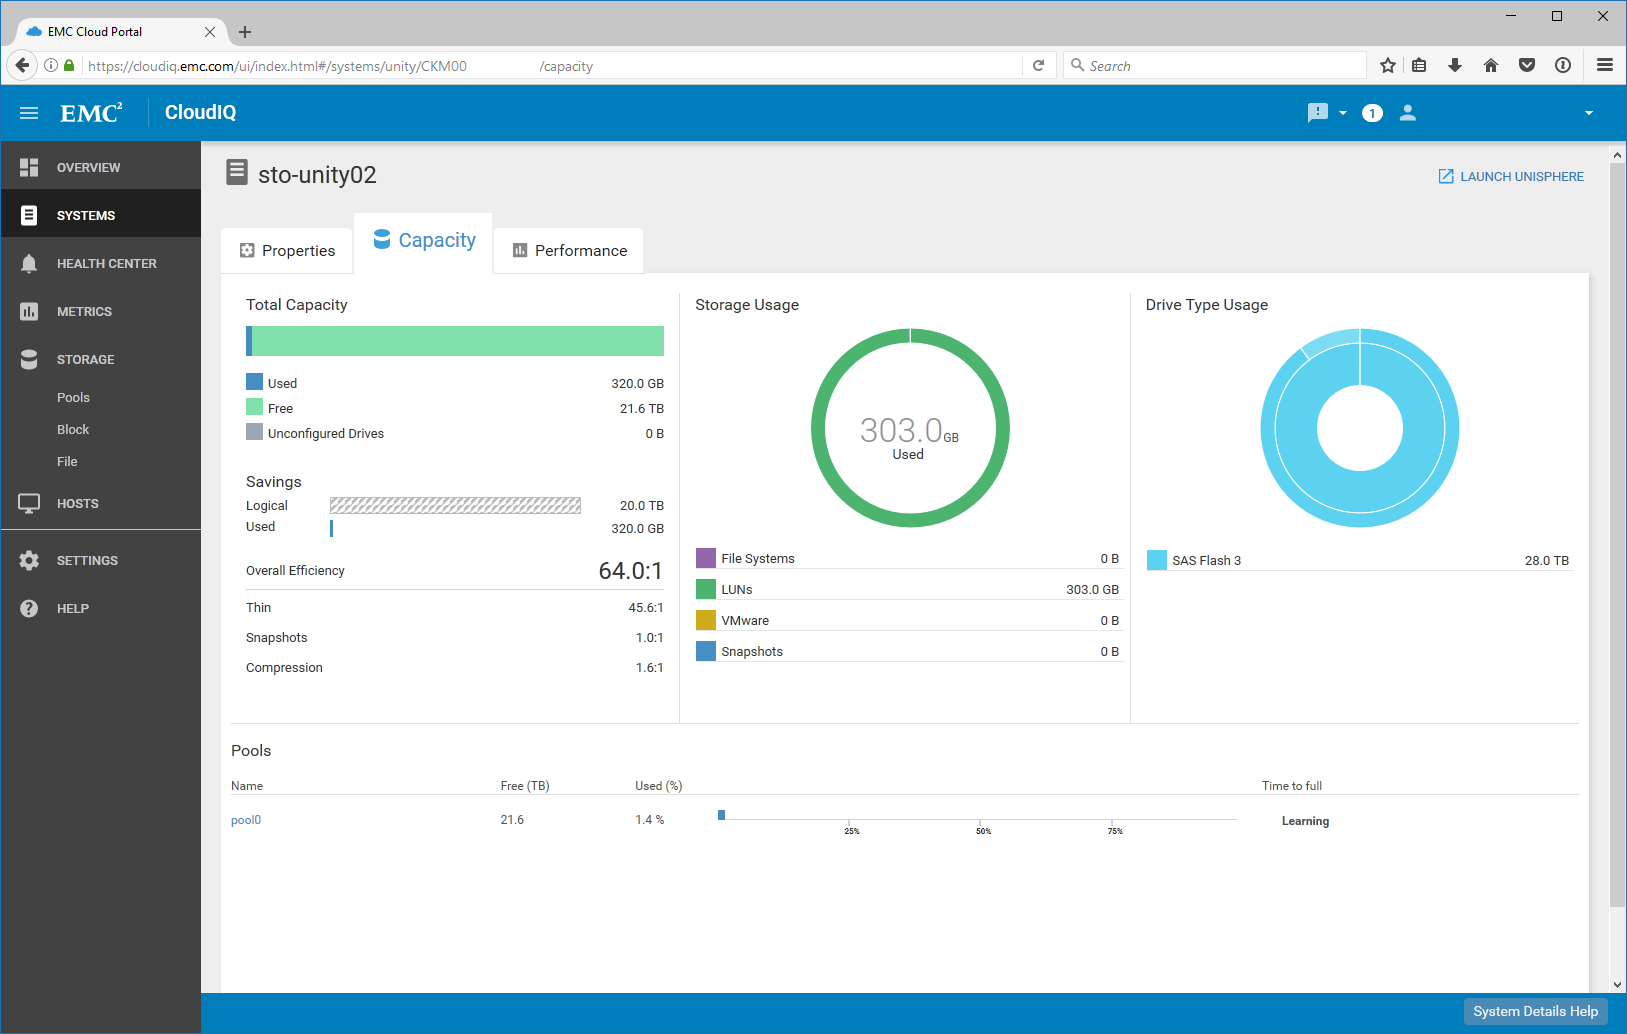Open the notification badge showing 1
Screen dimensions: 1627x1034
coord(1372,113)
